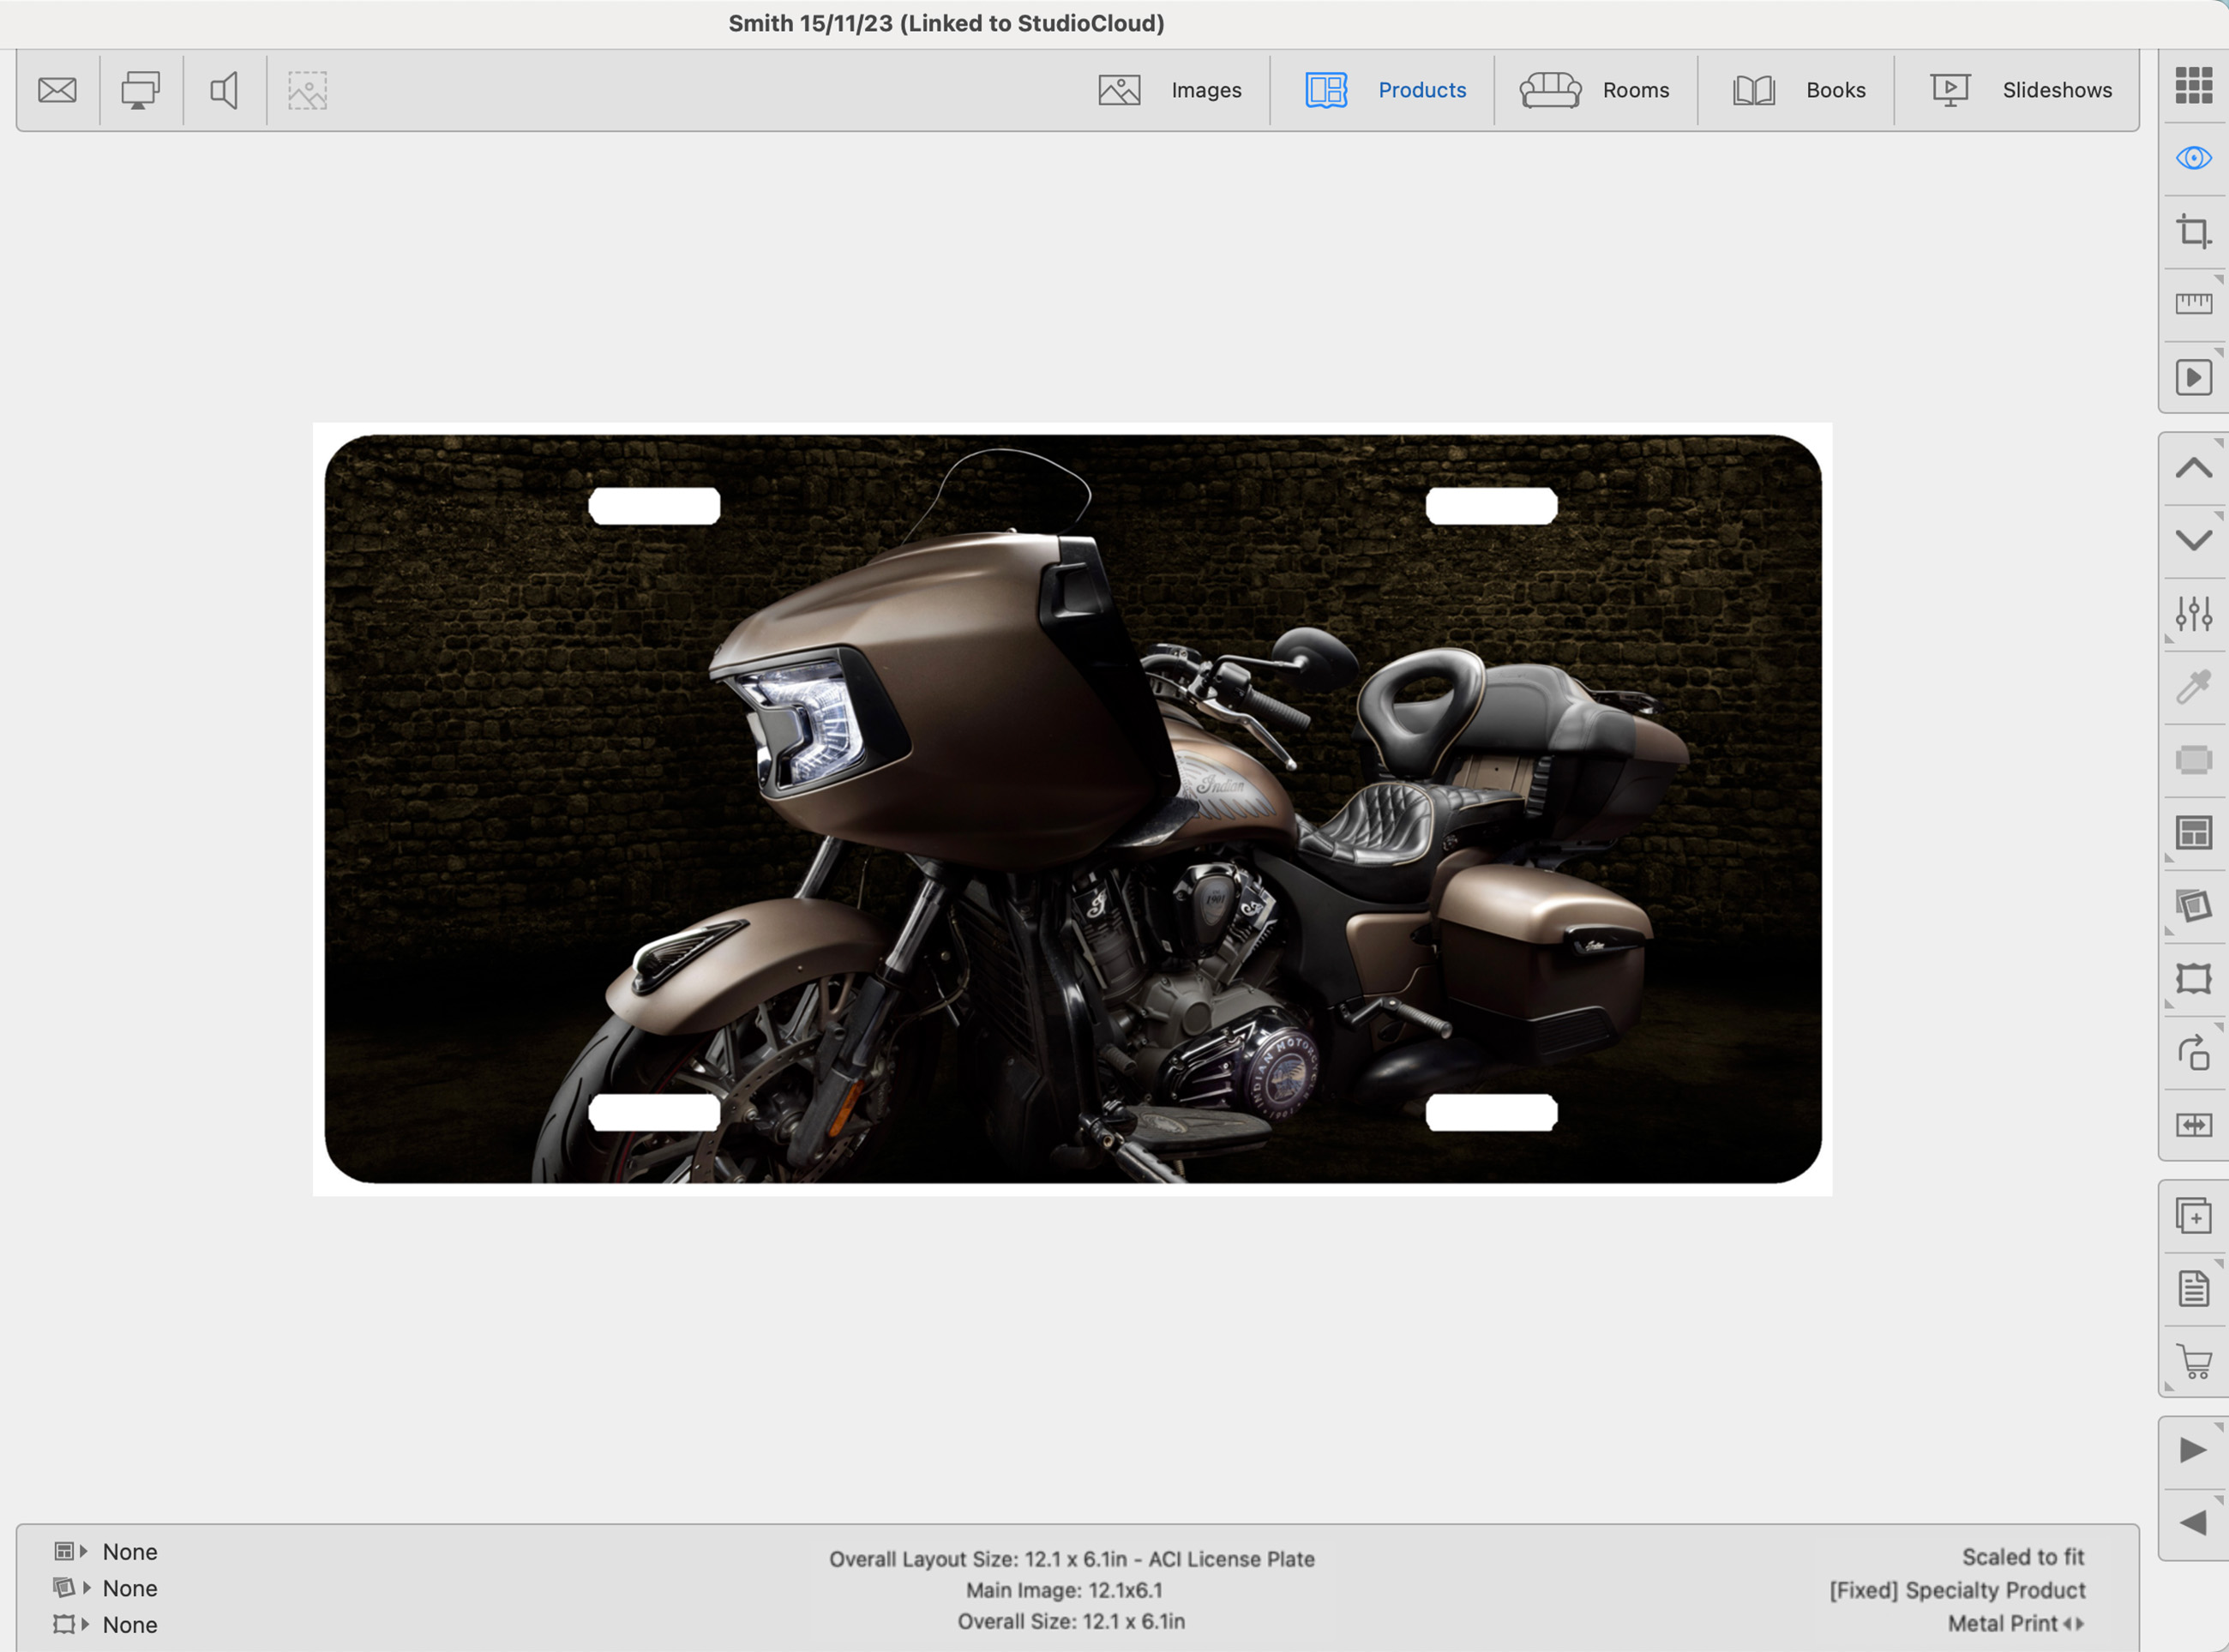
Task: Switch to the Rooms tab
Action: pos(1595,90)
